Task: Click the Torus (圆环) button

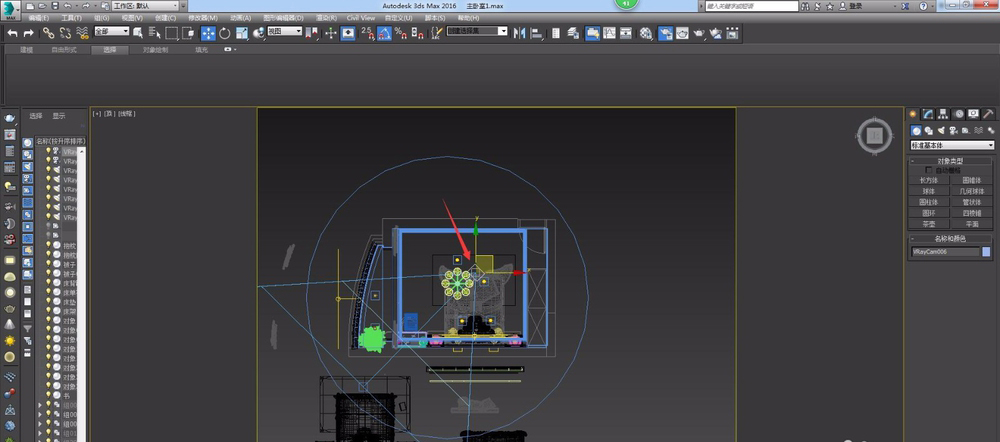Action: point(929,213)
